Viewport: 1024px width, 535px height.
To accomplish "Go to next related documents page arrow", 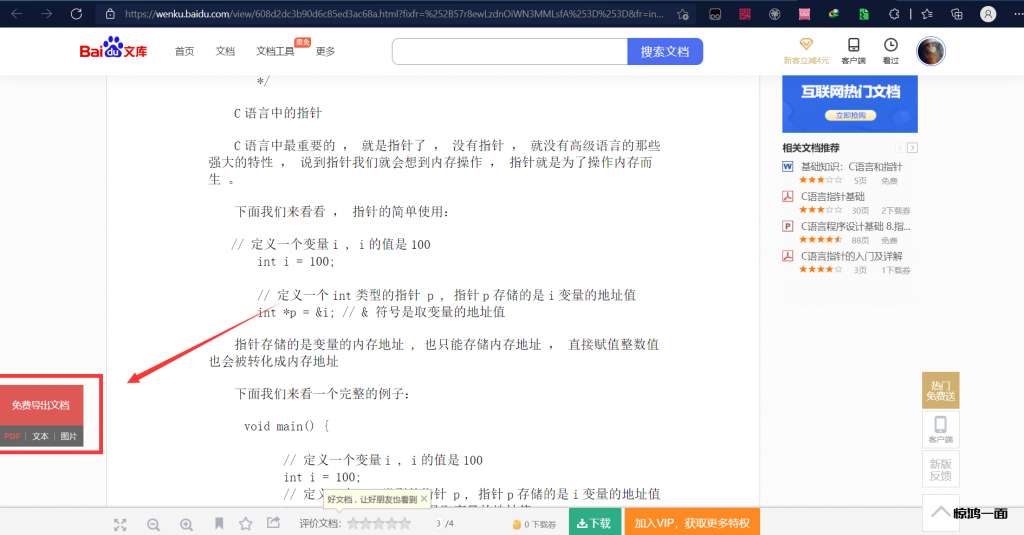I will (911, 148).
